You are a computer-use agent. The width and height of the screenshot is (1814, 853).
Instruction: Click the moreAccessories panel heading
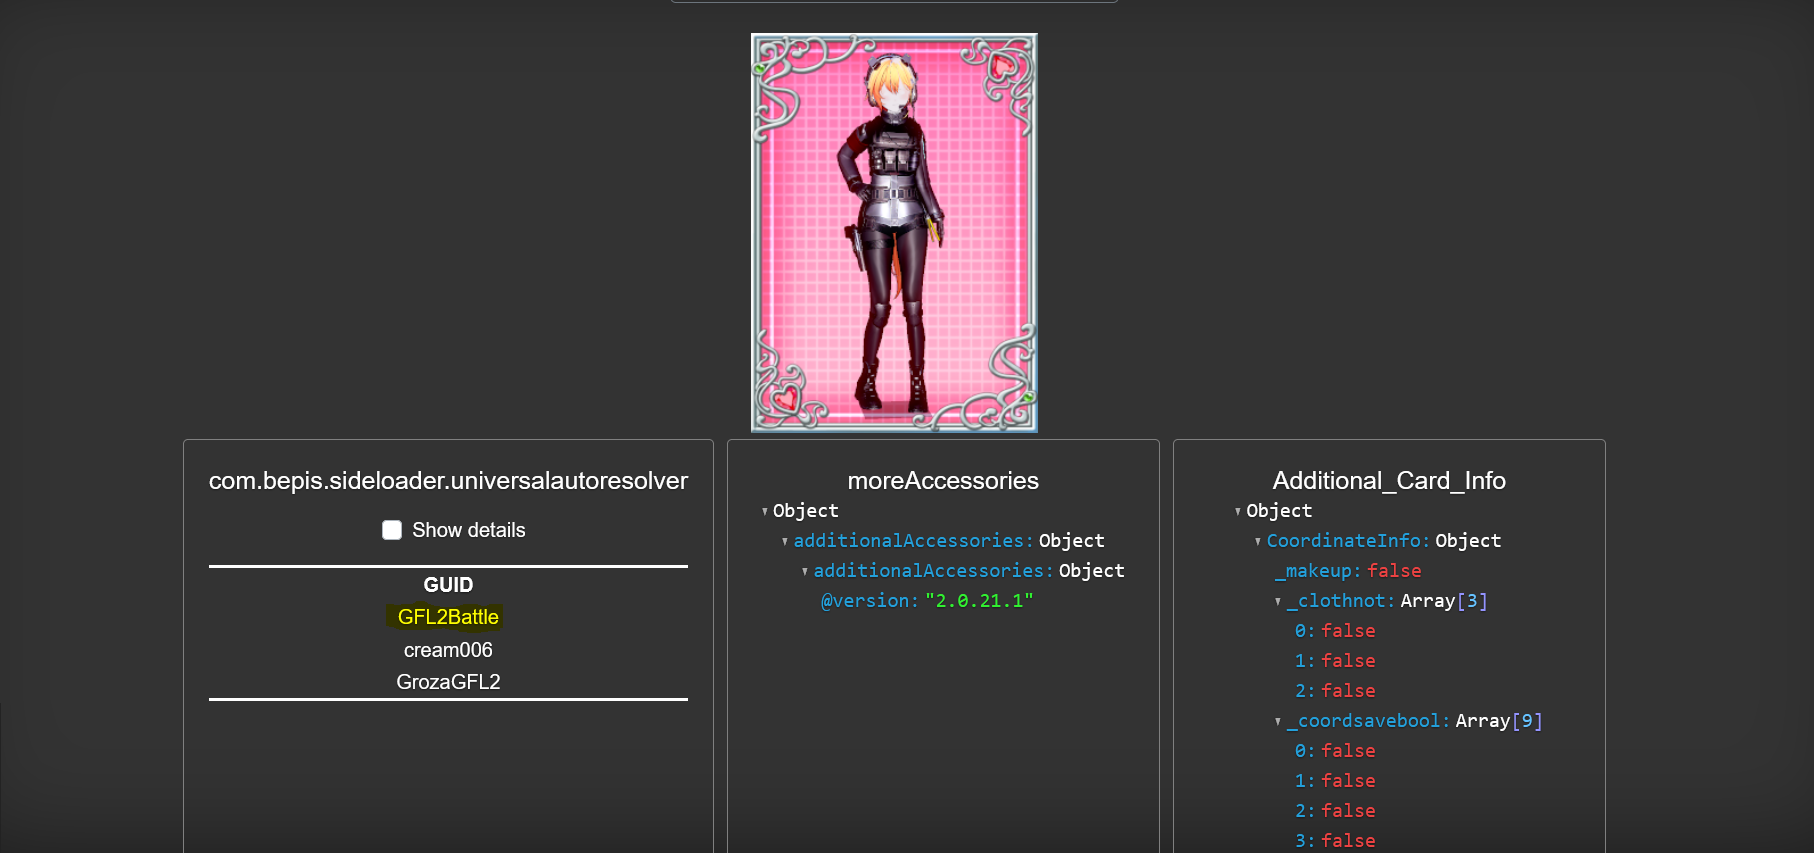point(942,481)
